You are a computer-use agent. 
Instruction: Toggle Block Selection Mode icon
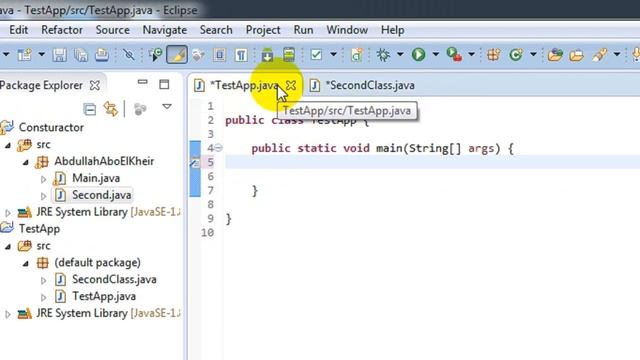tap(220, 55)
